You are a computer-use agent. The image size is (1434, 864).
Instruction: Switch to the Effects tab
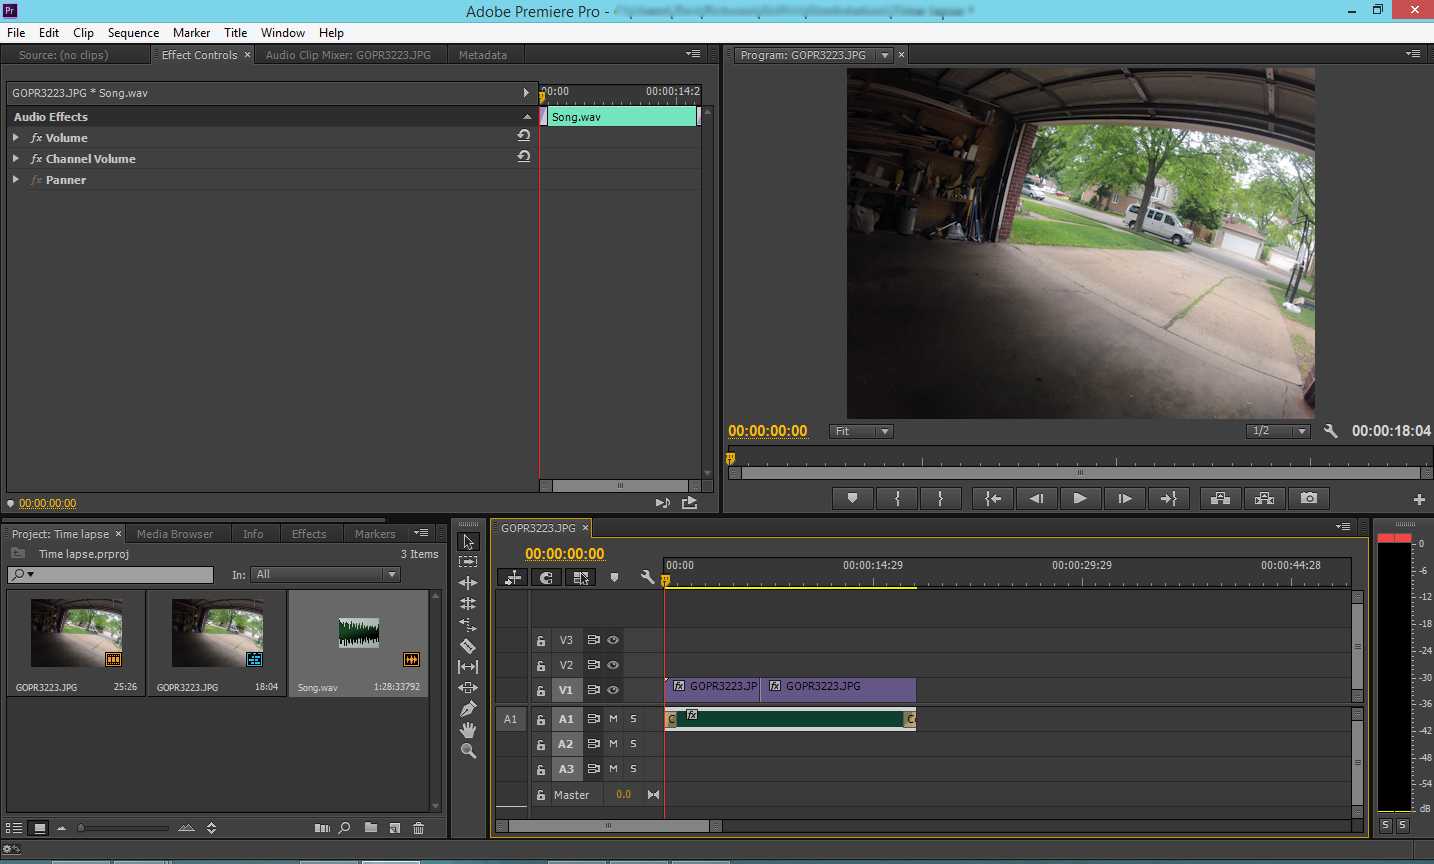pos(309,534)
